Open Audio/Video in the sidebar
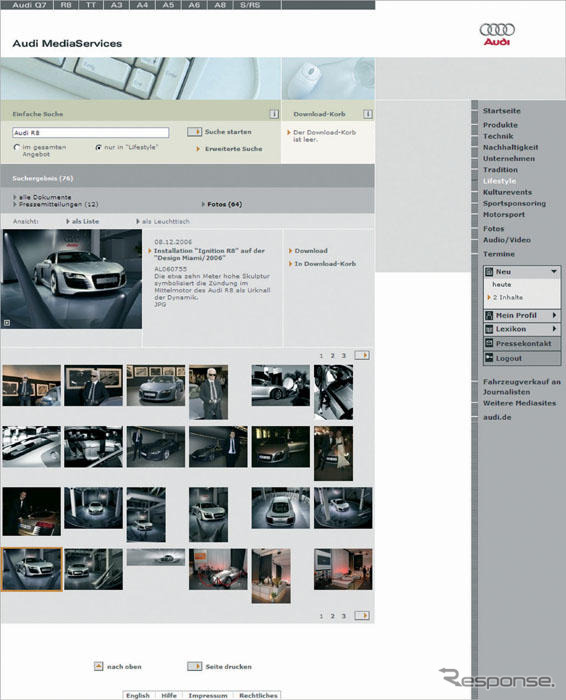Screen dimensions: 566x700 (x=507, y=240)
